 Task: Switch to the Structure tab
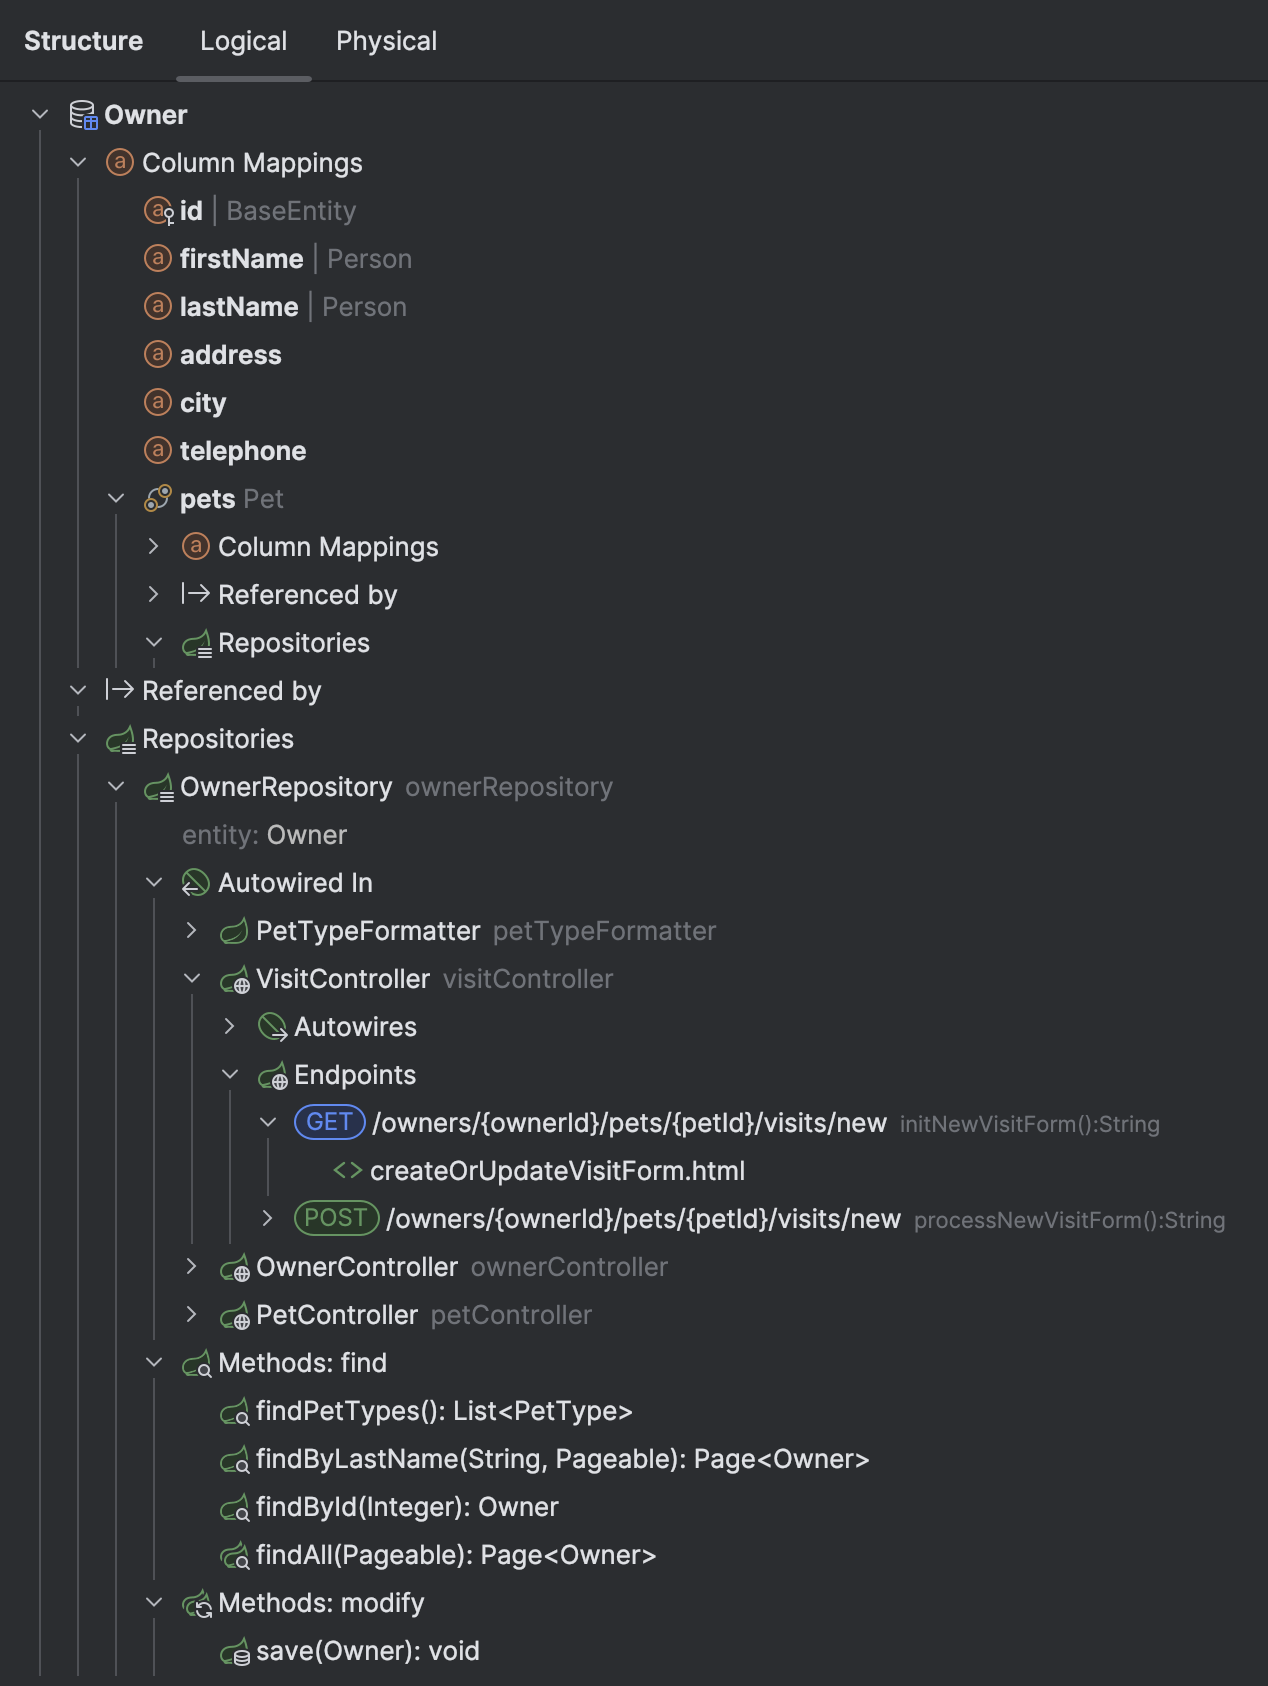[84, 41]
